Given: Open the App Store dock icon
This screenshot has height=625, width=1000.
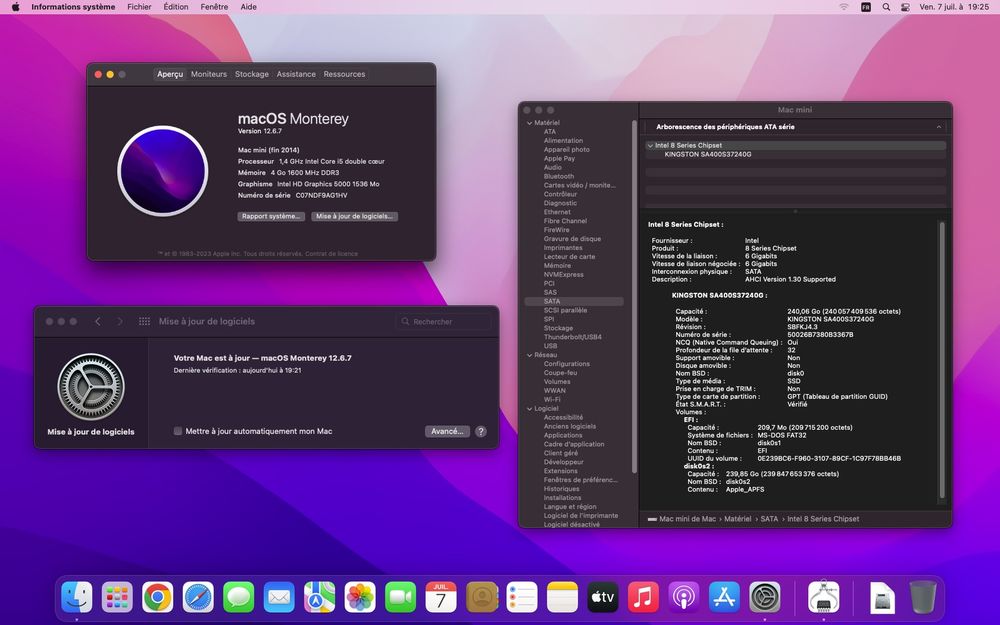Looking at the screenshot, I should (724, 597).
